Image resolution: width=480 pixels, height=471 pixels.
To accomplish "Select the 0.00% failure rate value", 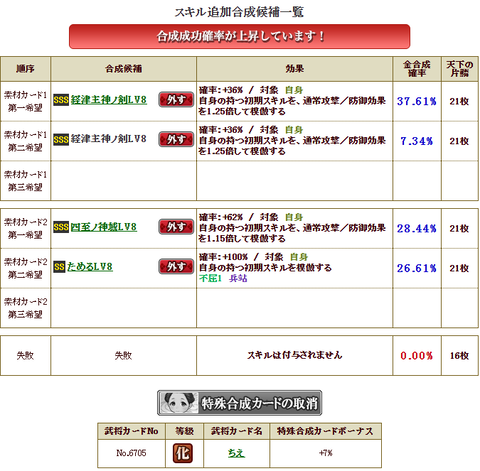I will [417, 356].
